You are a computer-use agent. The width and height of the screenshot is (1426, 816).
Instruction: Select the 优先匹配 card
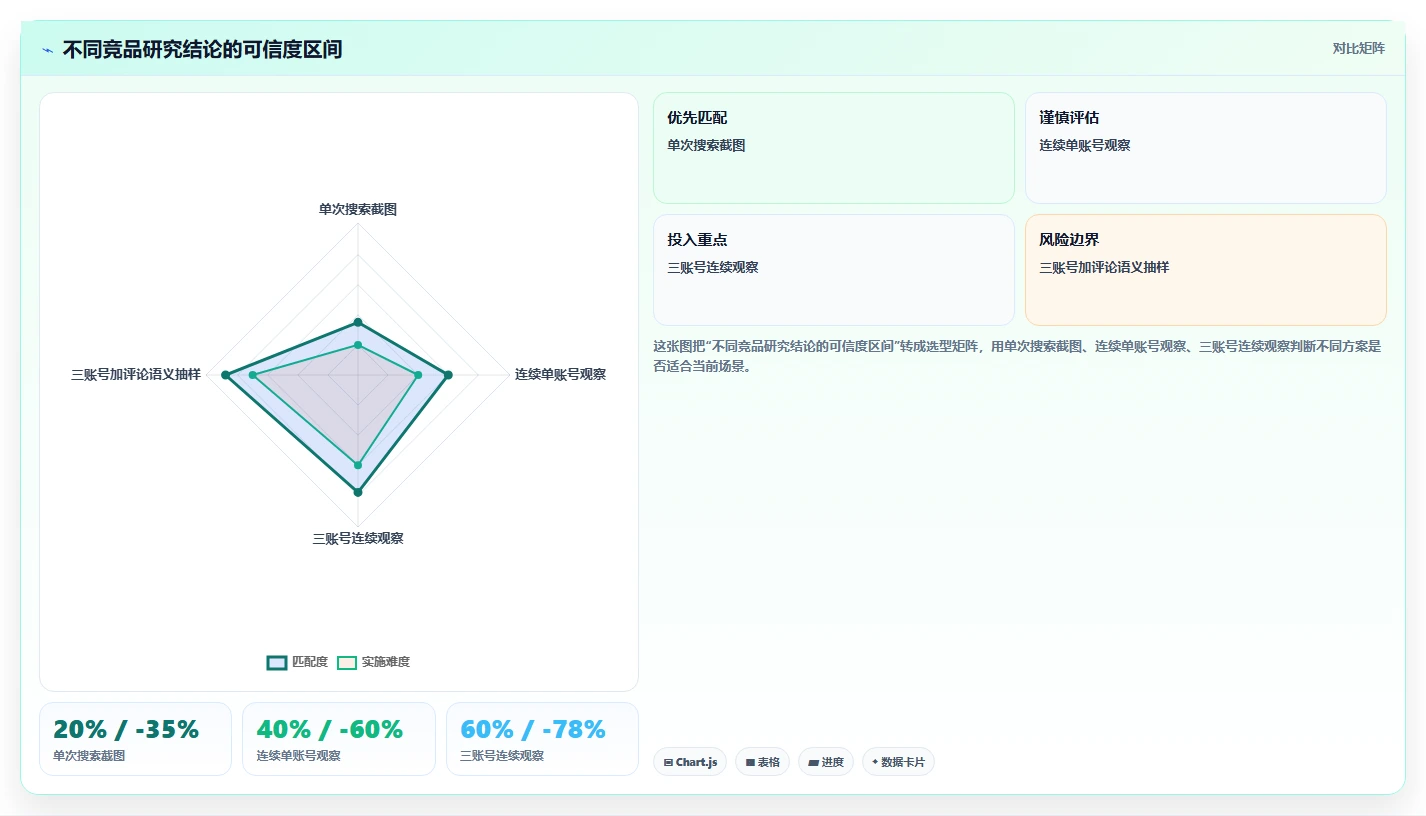click(x=834, y=148)
